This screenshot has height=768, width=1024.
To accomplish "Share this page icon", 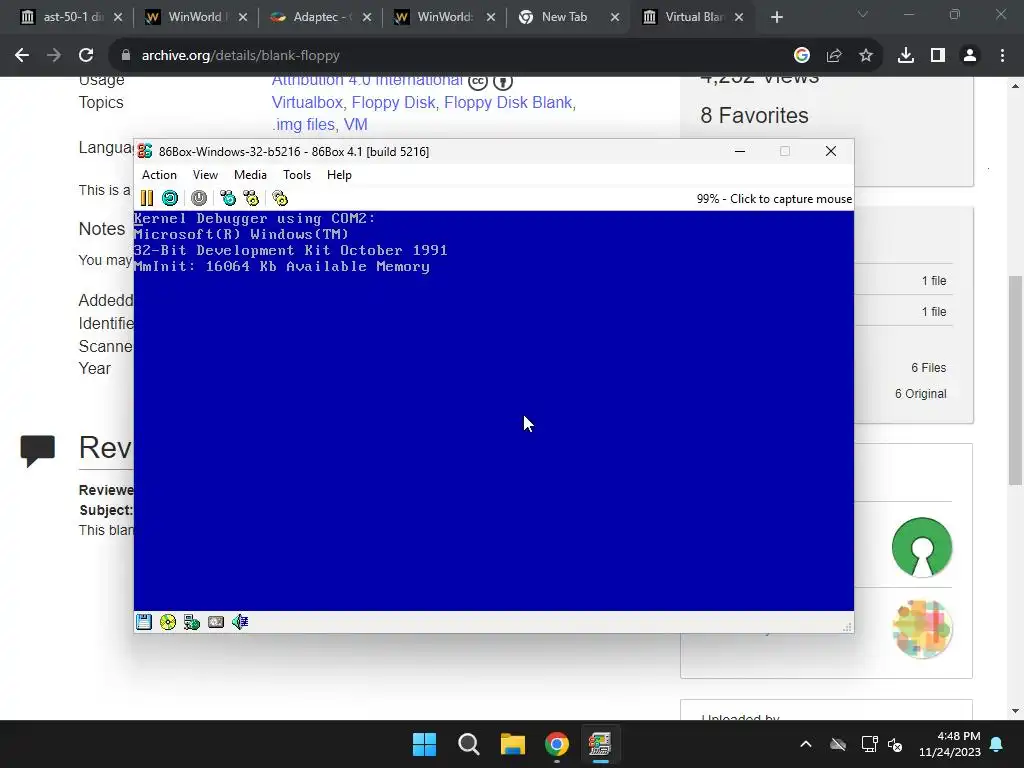I will click(834, 56).
